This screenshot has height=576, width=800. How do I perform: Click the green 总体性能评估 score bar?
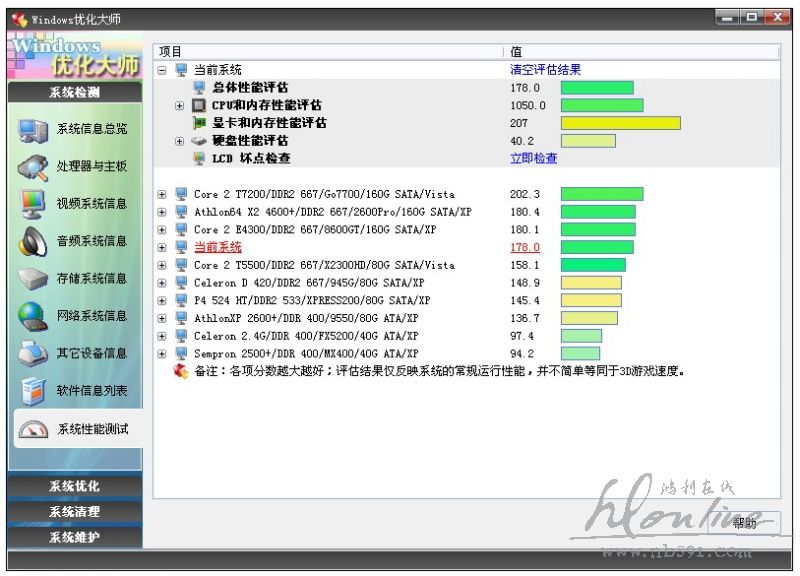click(597, 88)
